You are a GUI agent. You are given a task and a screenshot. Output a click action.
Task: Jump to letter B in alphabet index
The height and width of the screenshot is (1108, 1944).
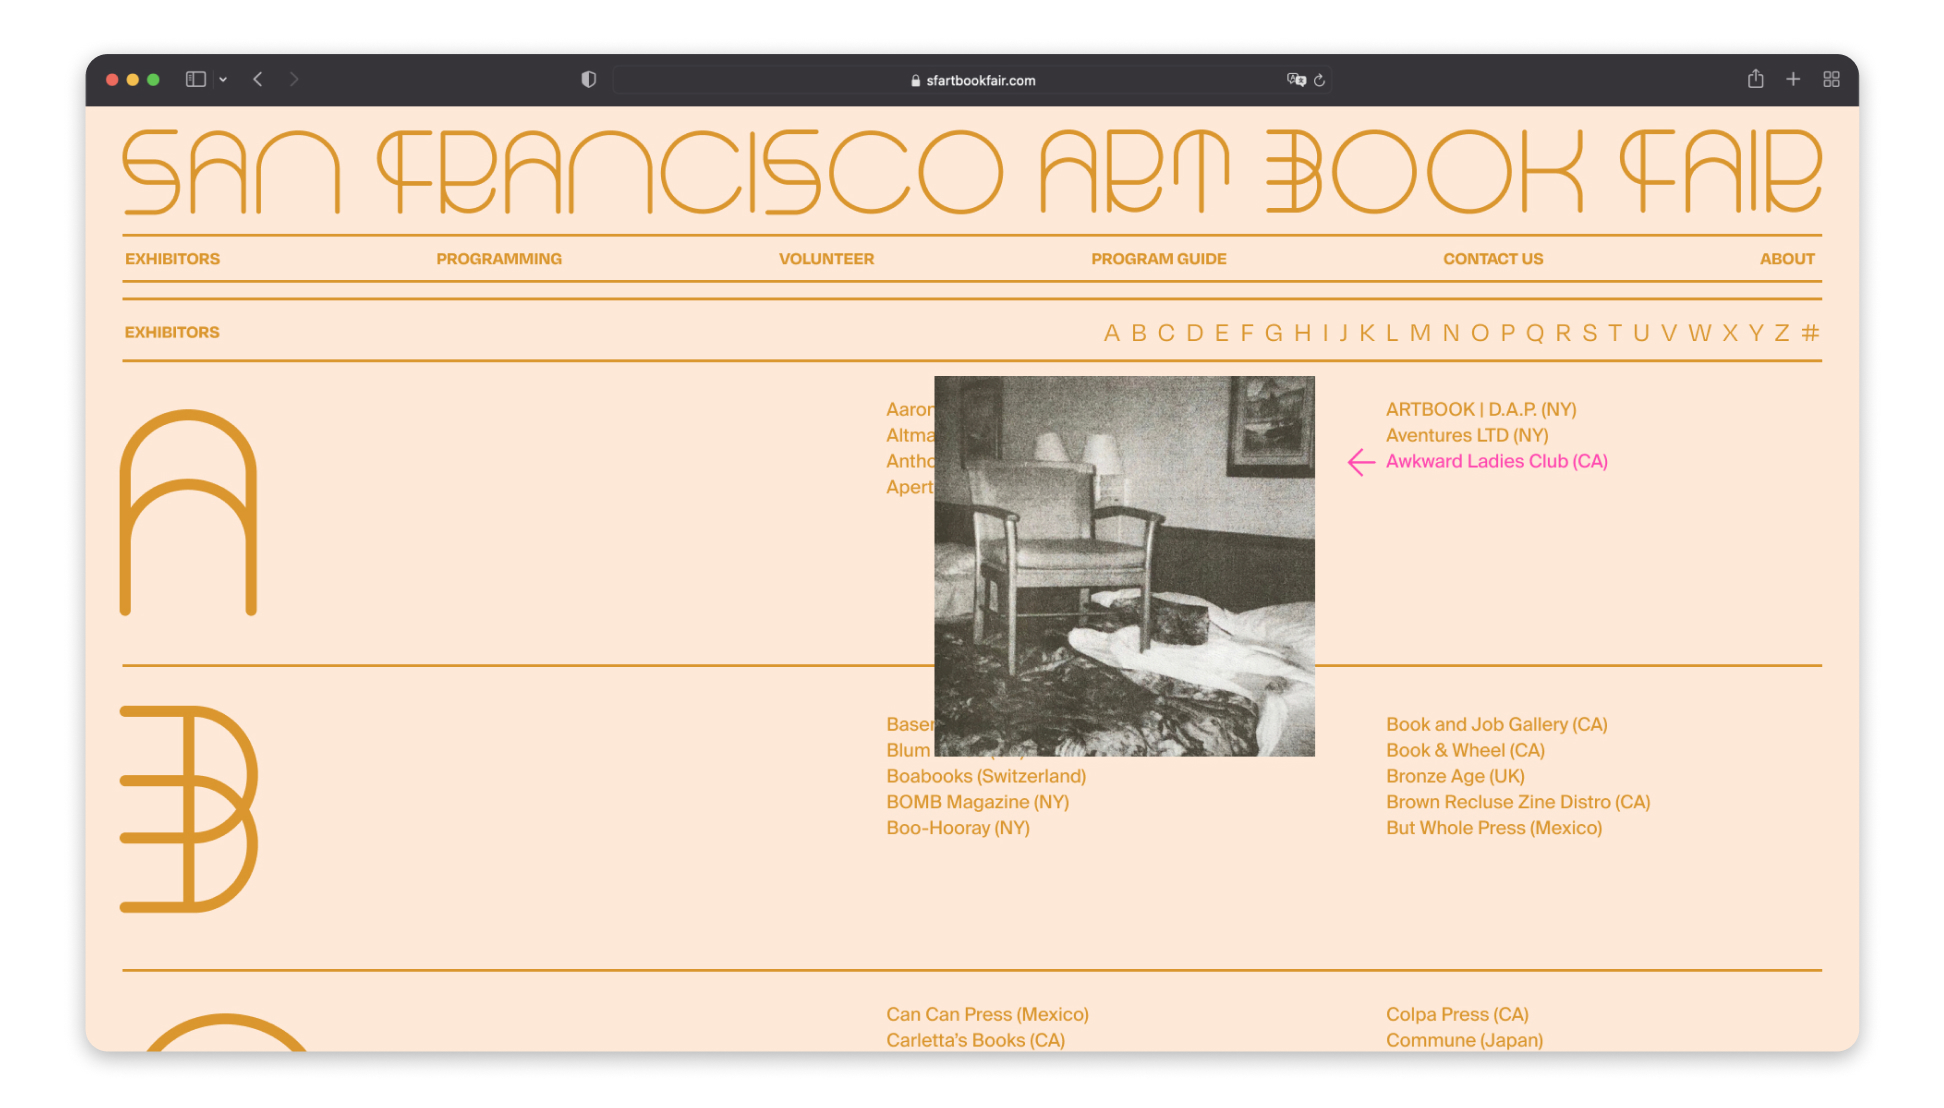pyautogui.click(x=1139, y=333)
